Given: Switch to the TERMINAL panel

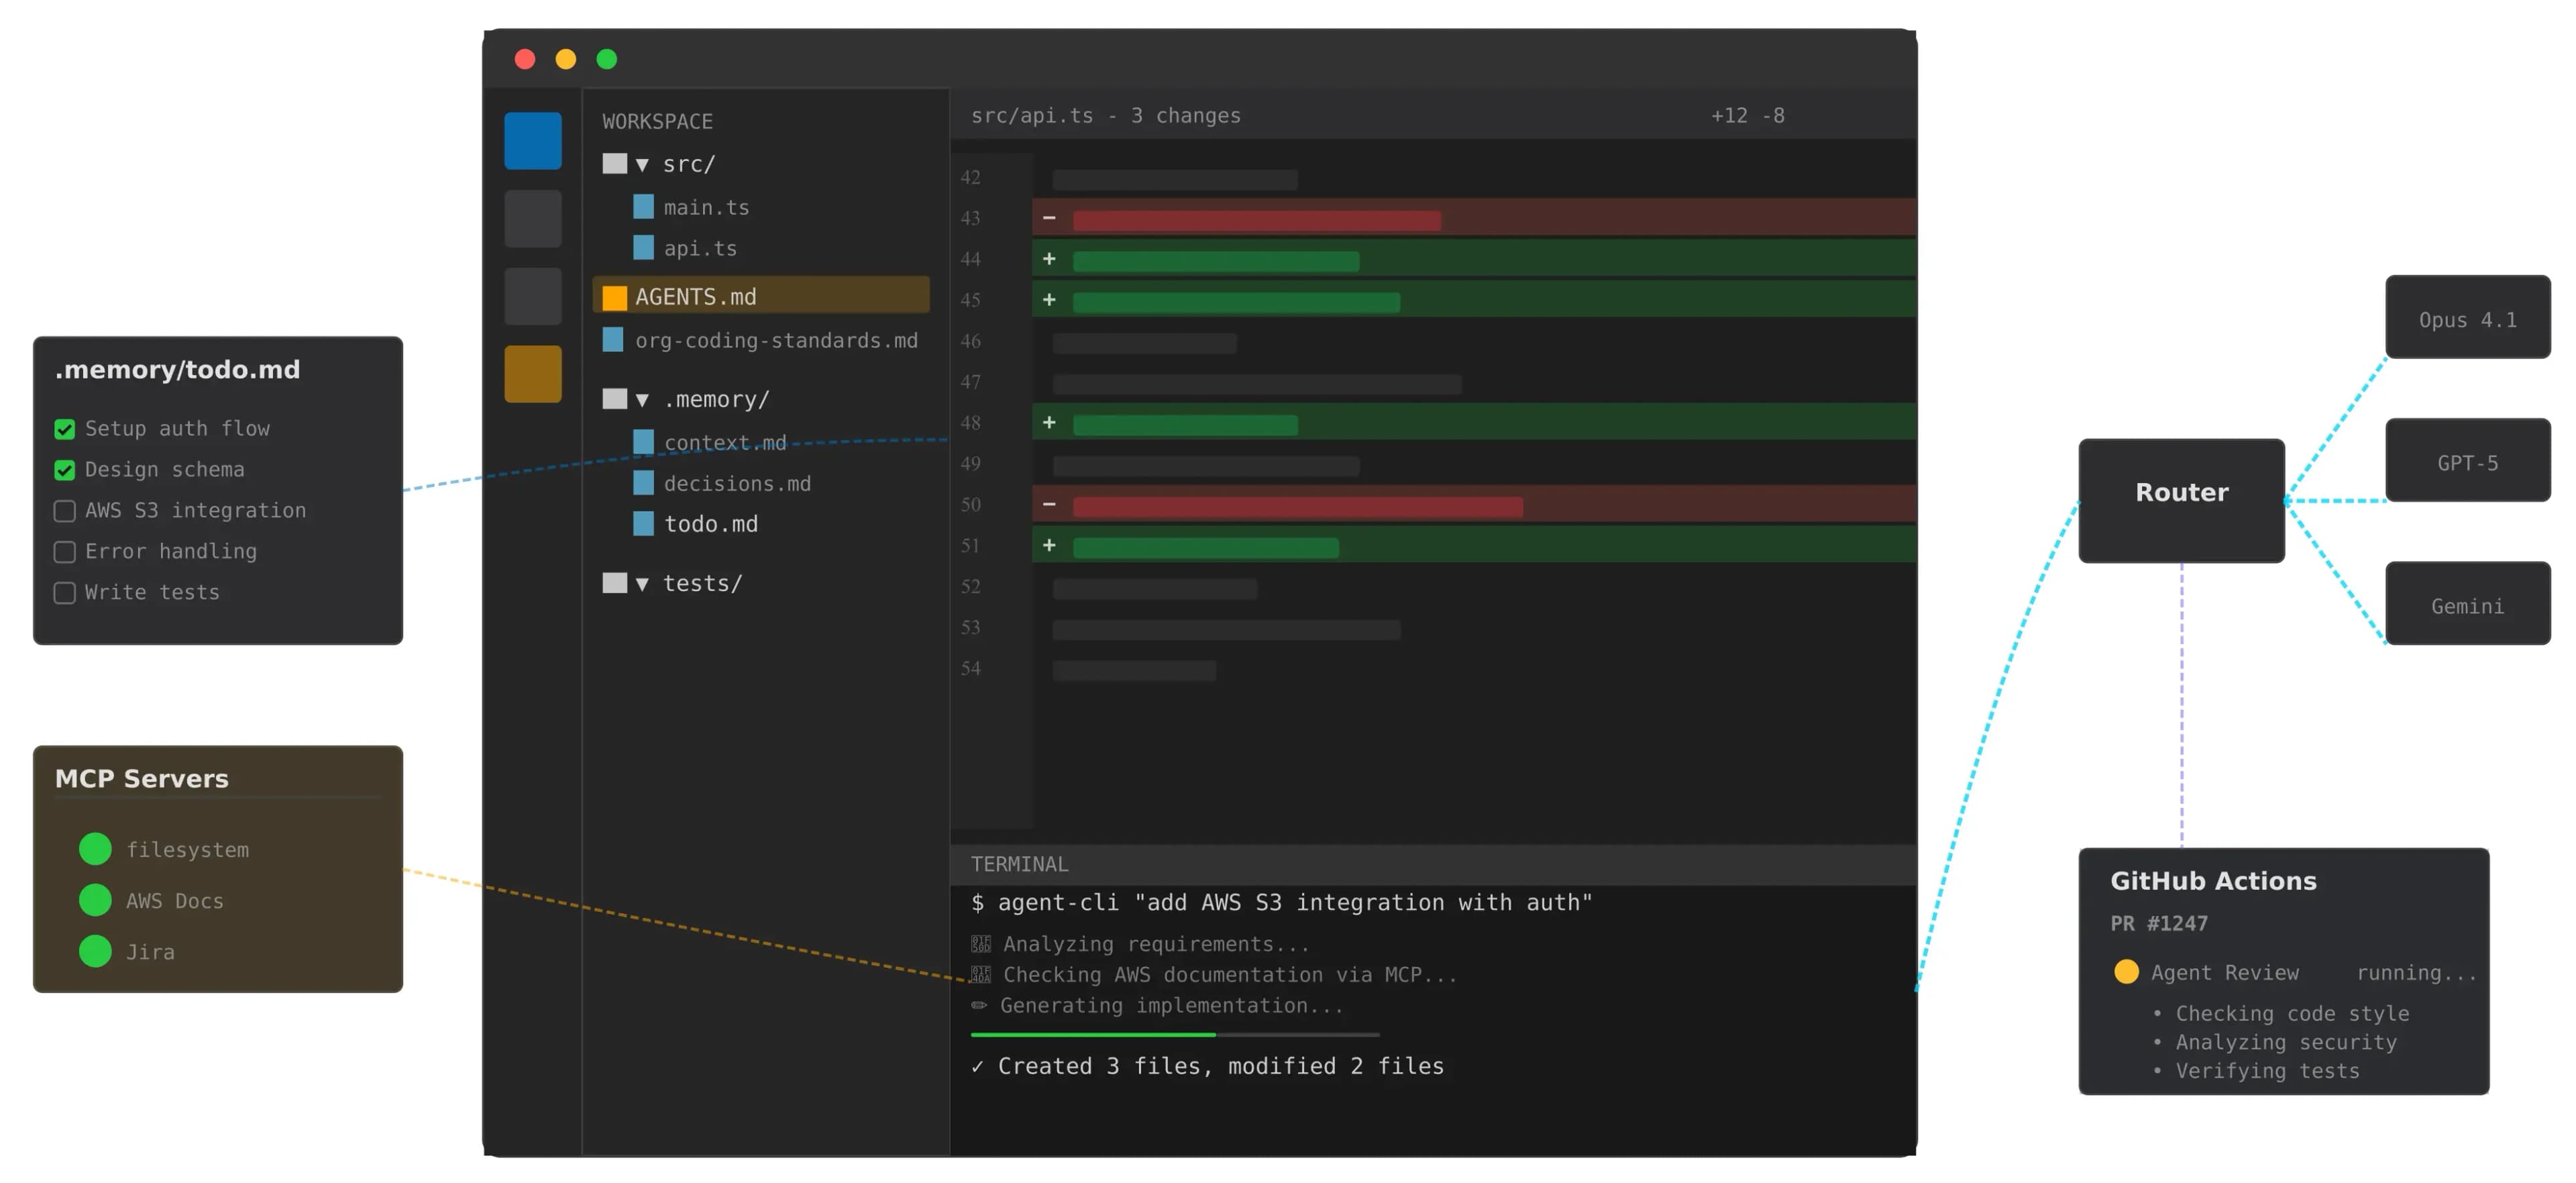Looking at the screenshot, I should (x=1019, y=863).
